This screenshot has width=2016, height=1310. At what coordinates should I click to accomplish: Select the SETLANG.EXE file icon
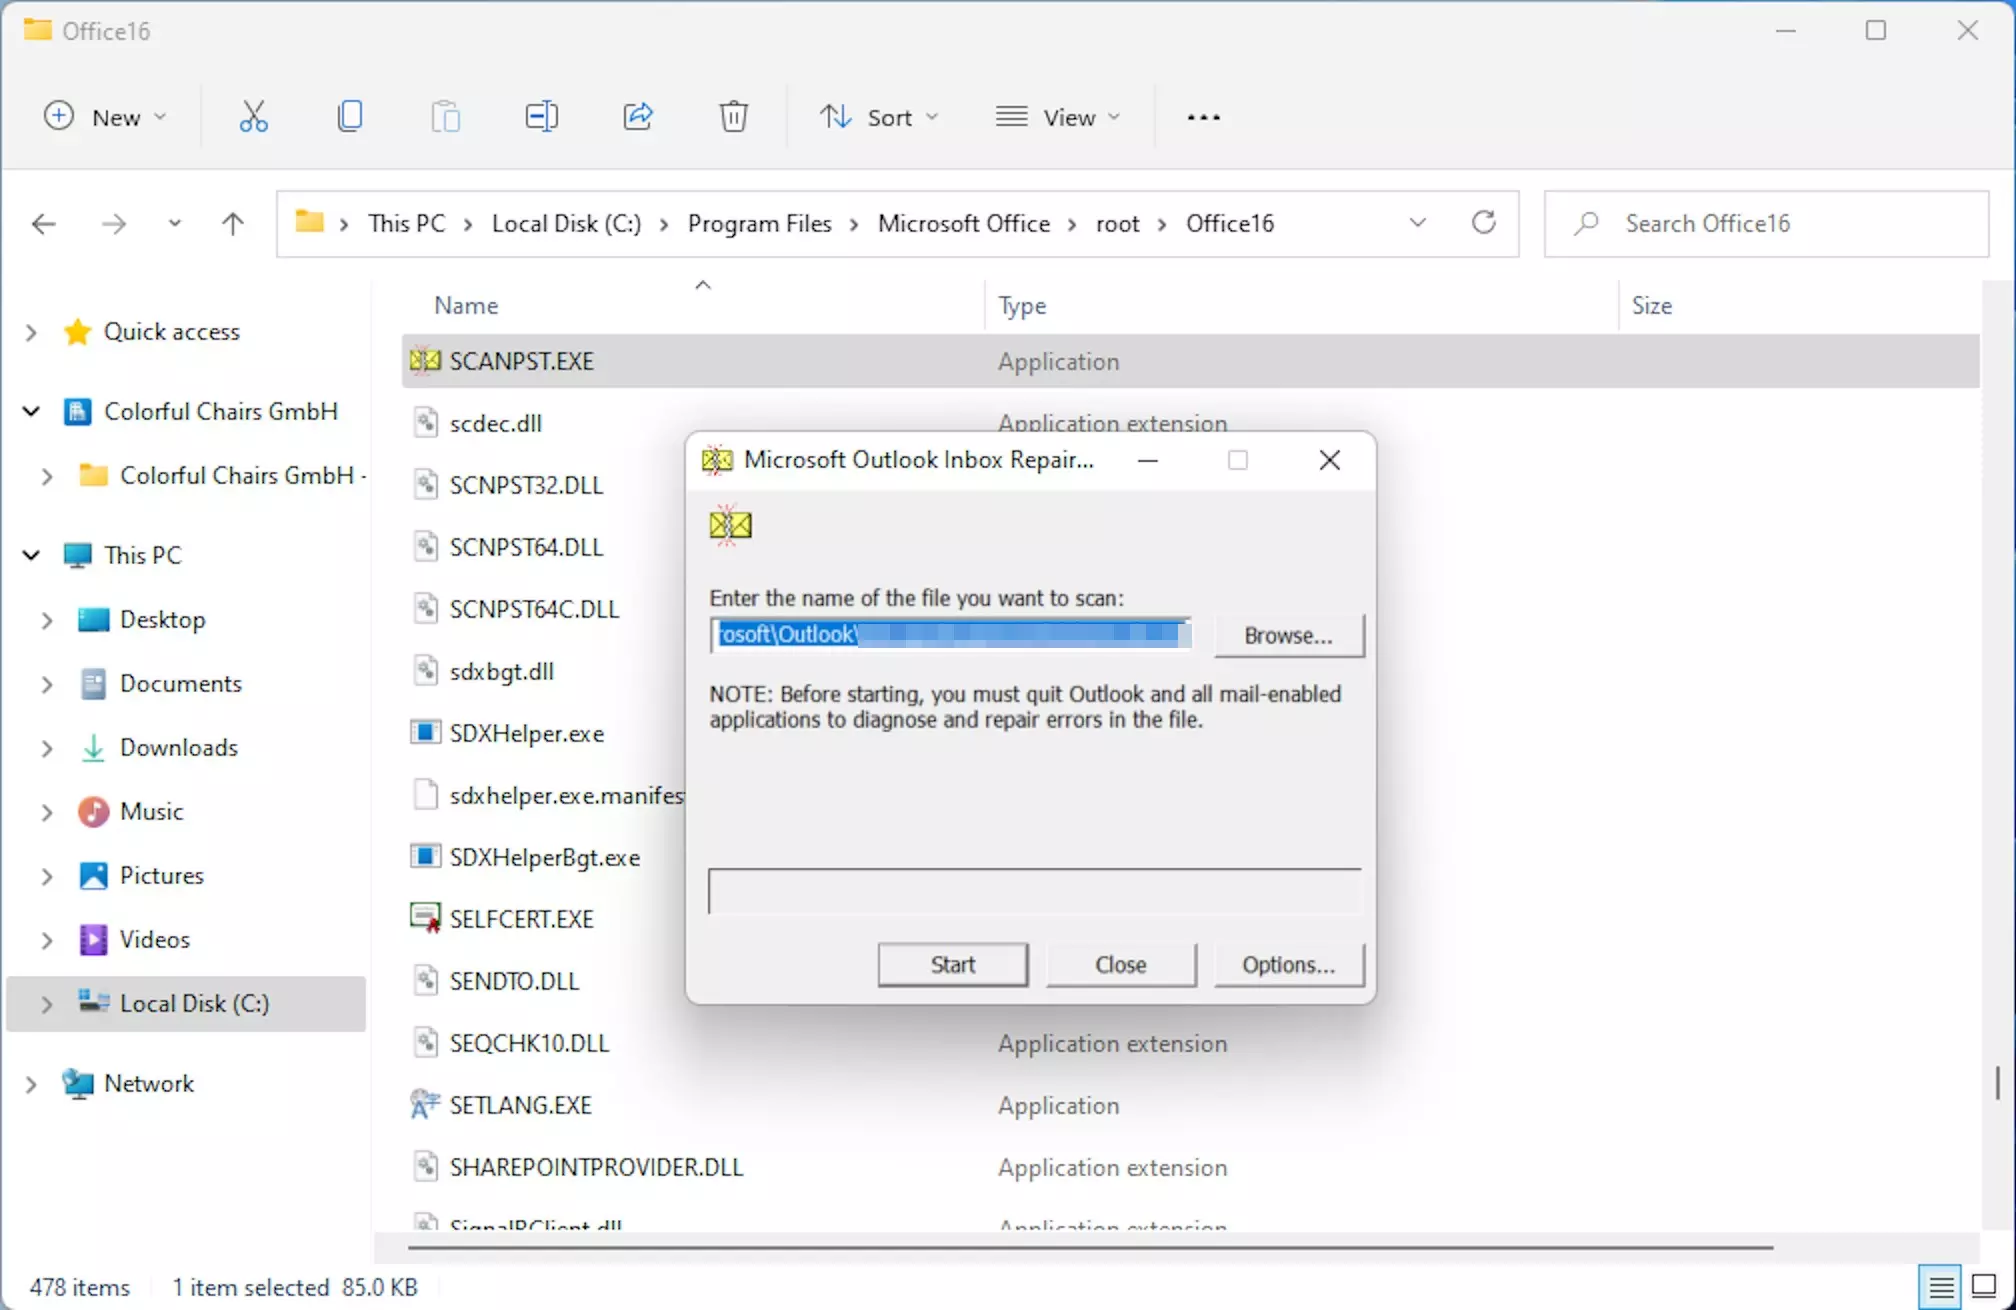coord(425,1104)
